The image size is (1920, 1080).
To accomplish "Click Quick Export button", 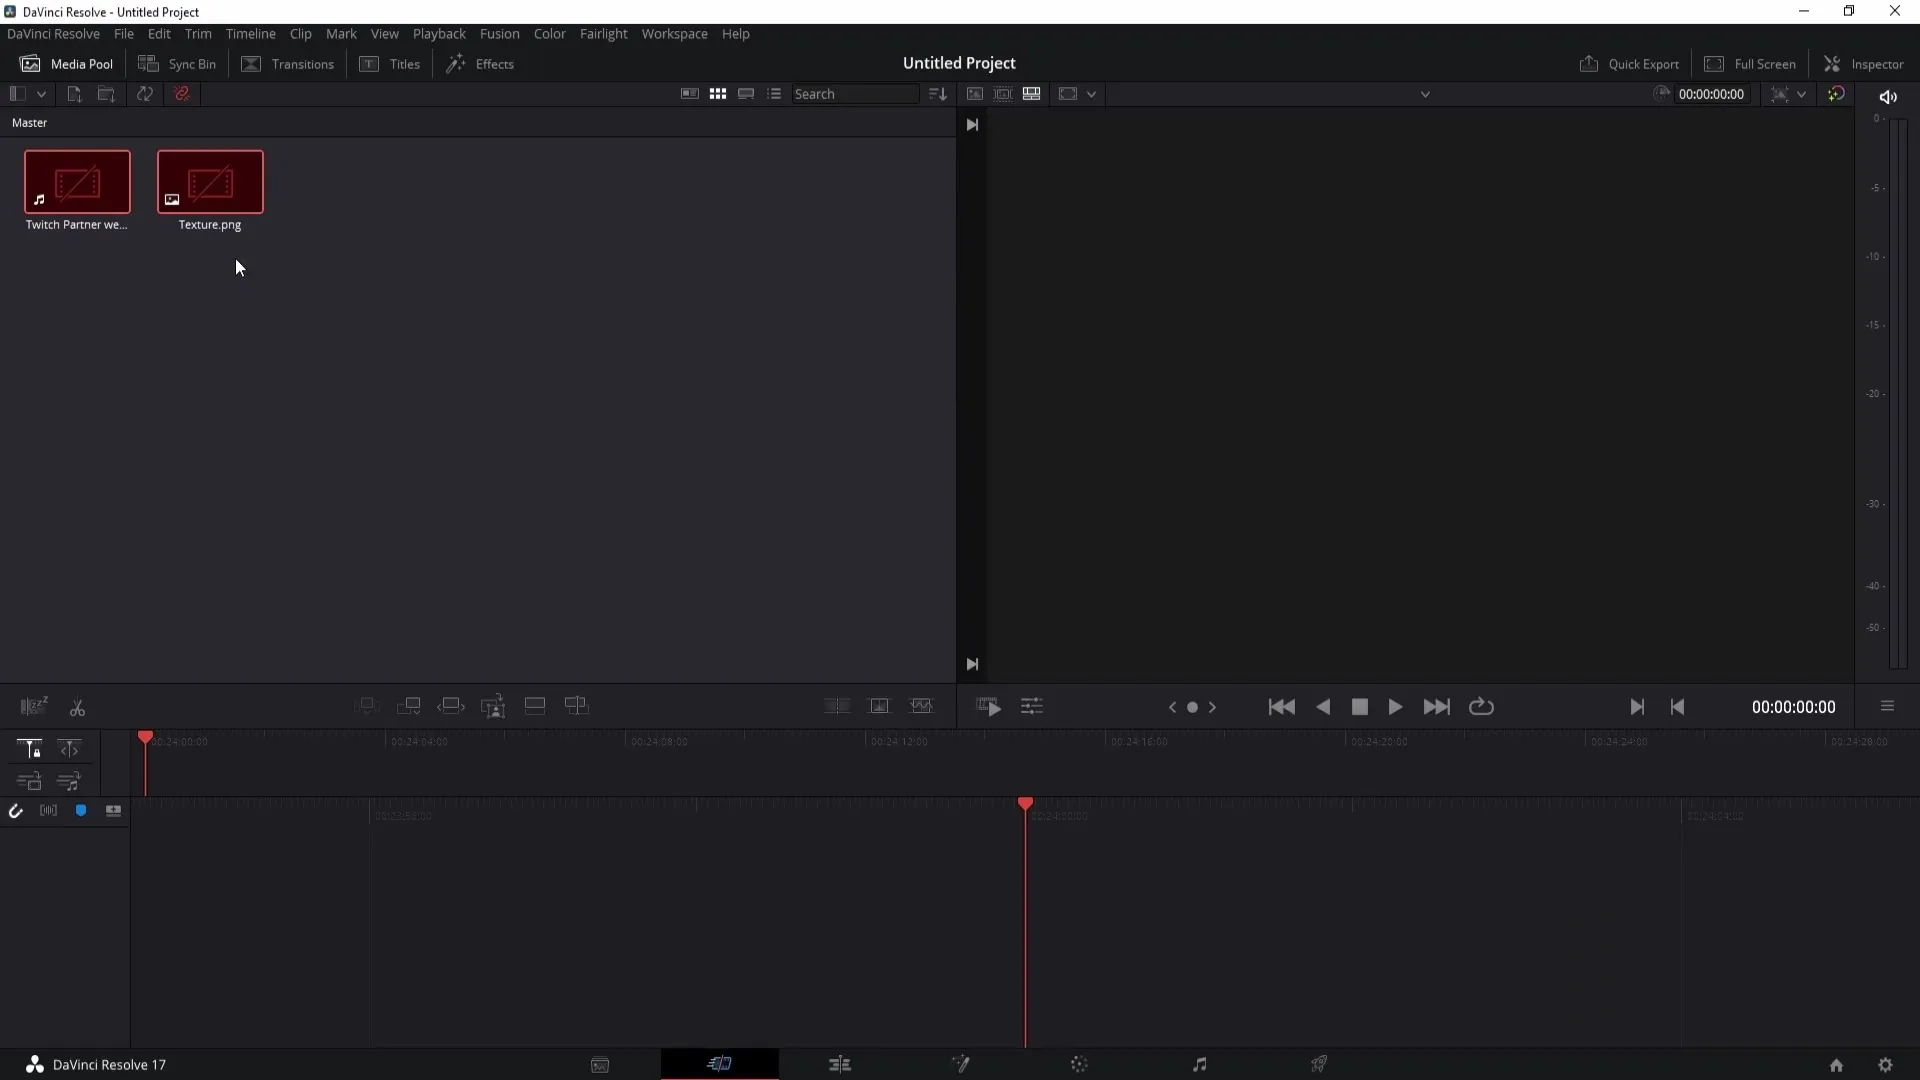I will pyautogui.click(x=1634, y=63).
